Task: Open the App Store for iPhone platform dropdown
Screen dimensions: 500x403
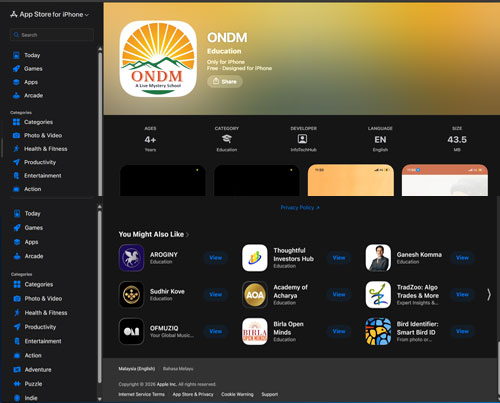Action: (x=50, y=14)
